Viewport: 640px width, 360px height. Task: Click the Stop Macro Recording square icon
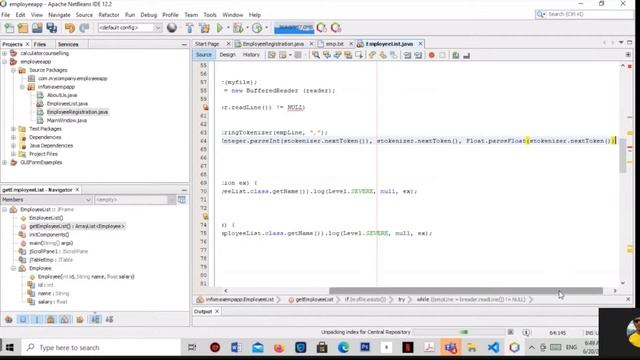[x=443, y=55]
